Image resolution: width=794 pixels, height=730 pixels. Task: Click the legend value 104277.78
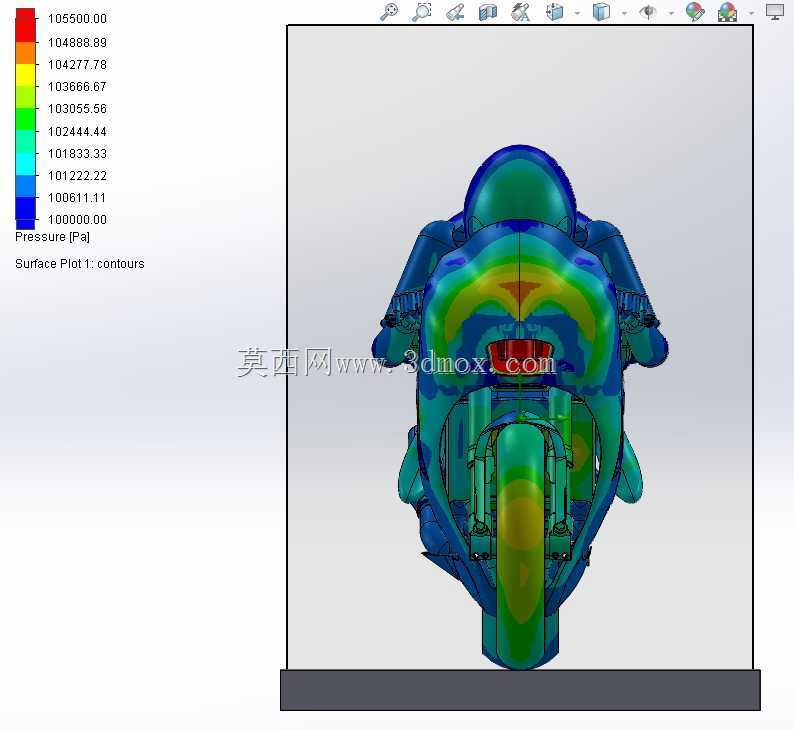(x=77, y=65)
